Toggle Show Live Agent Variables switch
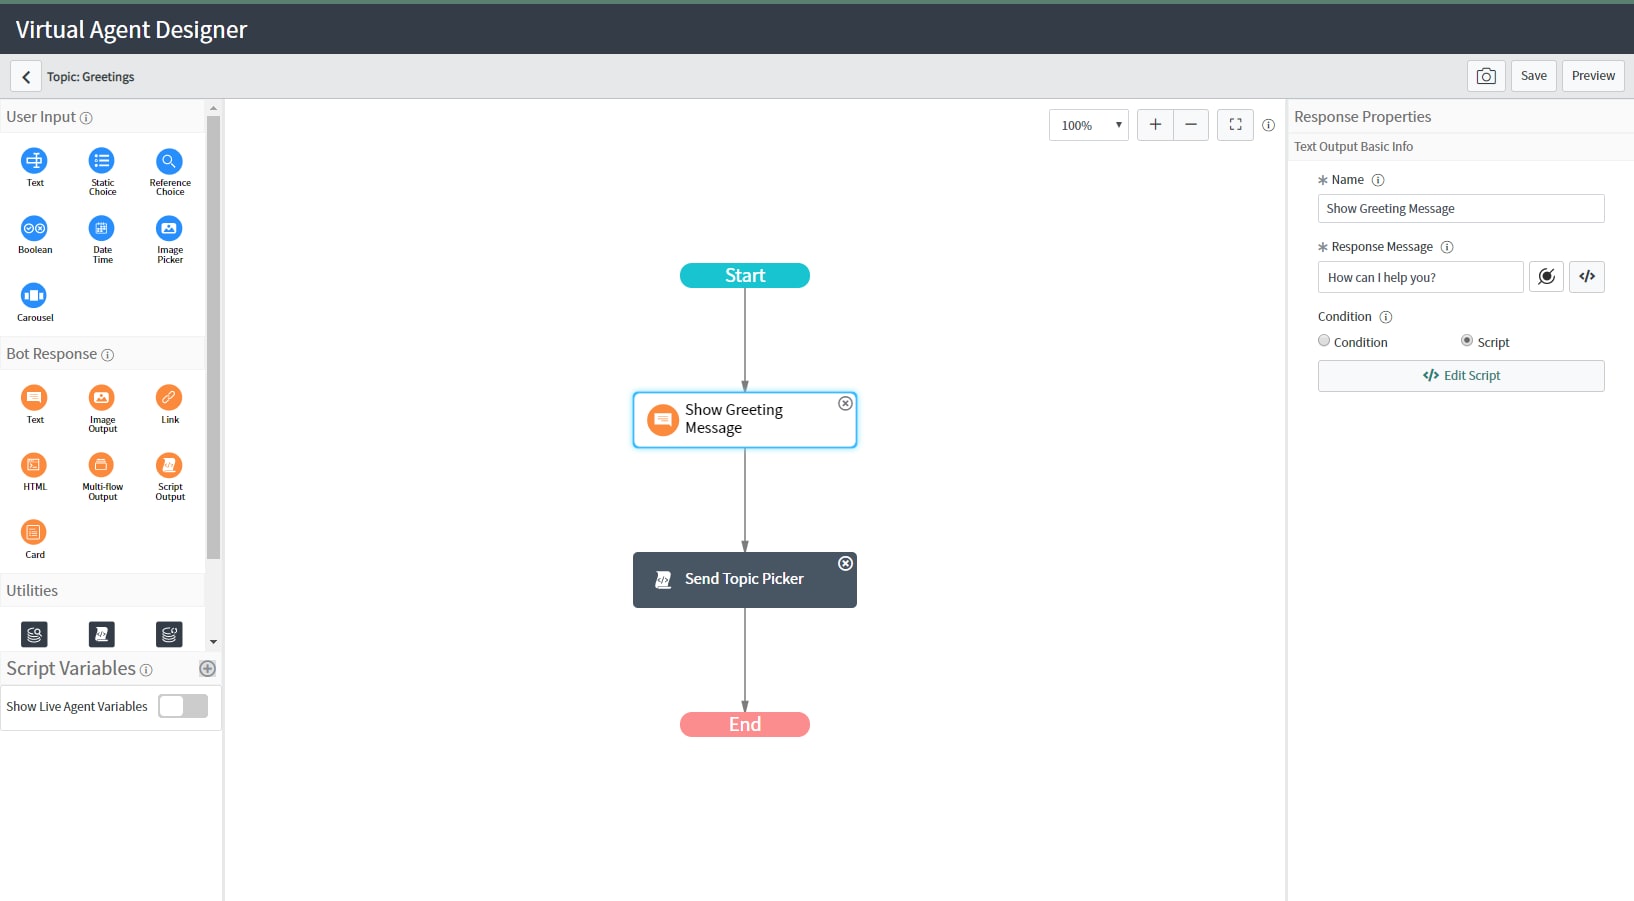Screen dimensions: 1634x901 [183, 706]
